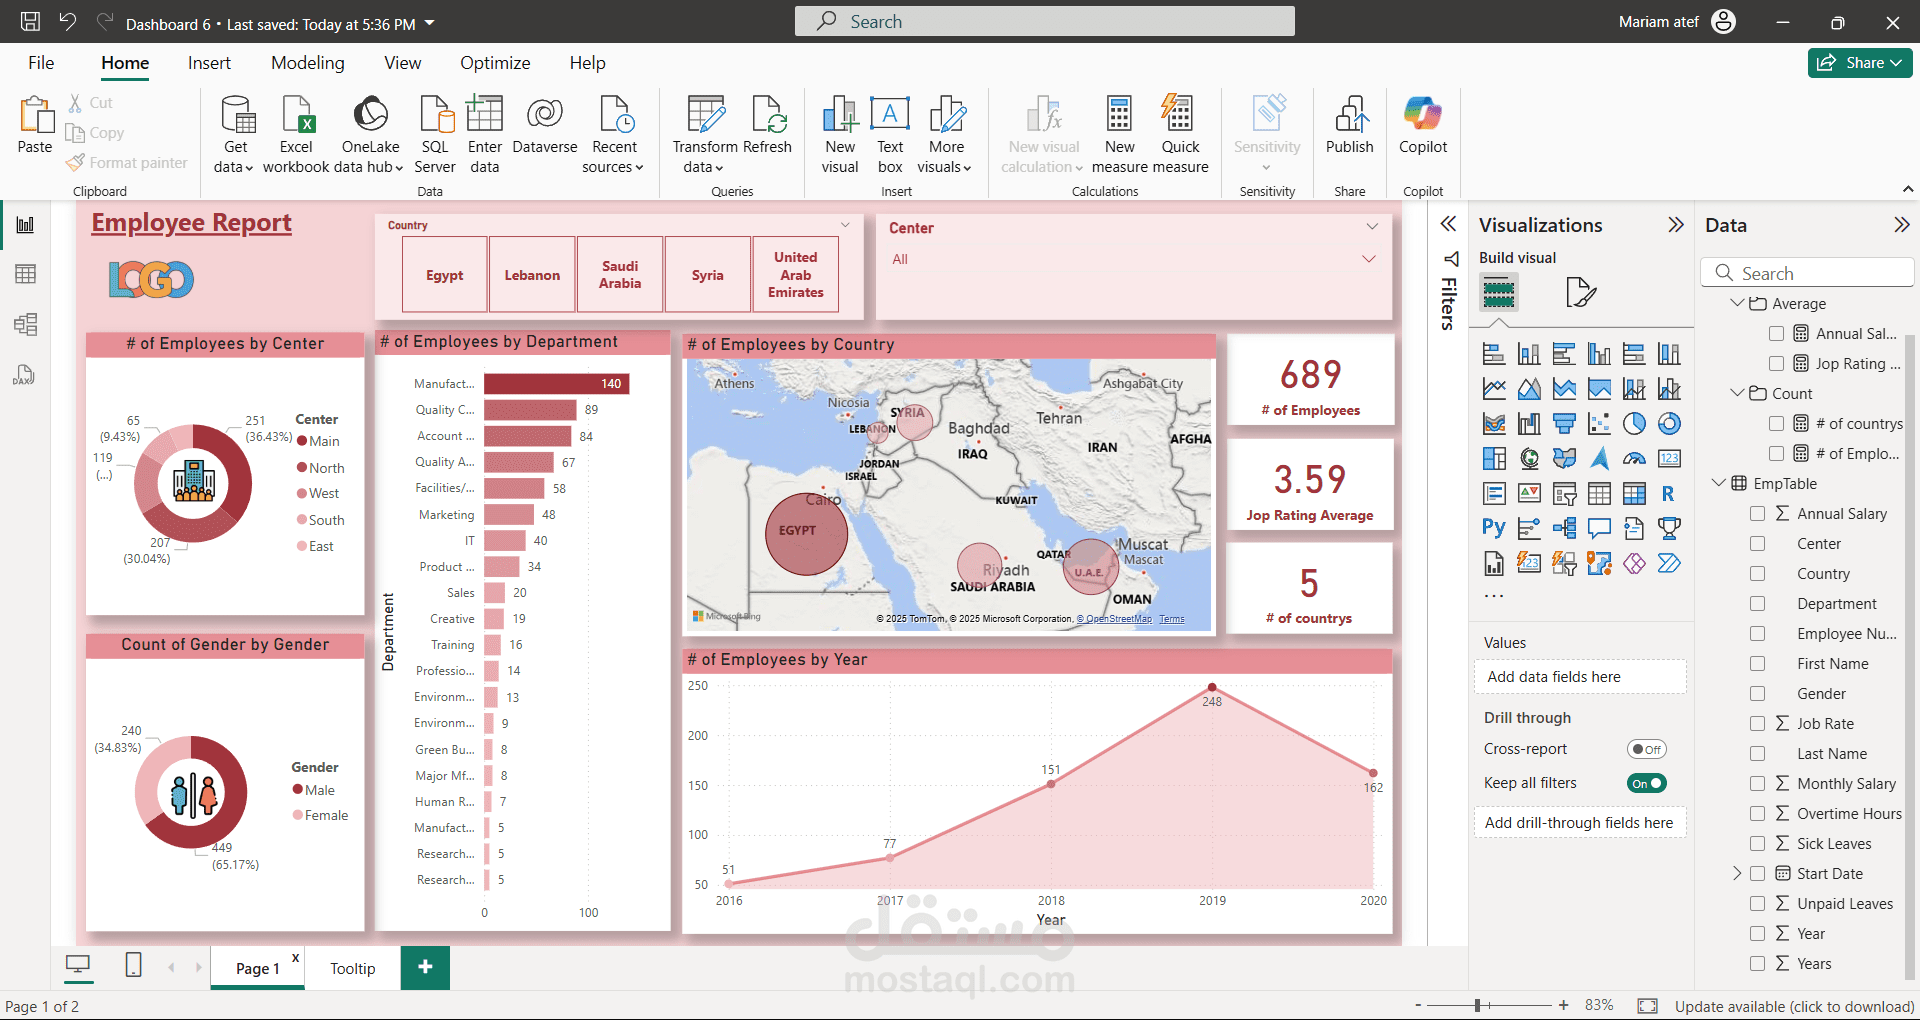Add a new report page
The image size is (1920, 1020).
pos(425,967)
